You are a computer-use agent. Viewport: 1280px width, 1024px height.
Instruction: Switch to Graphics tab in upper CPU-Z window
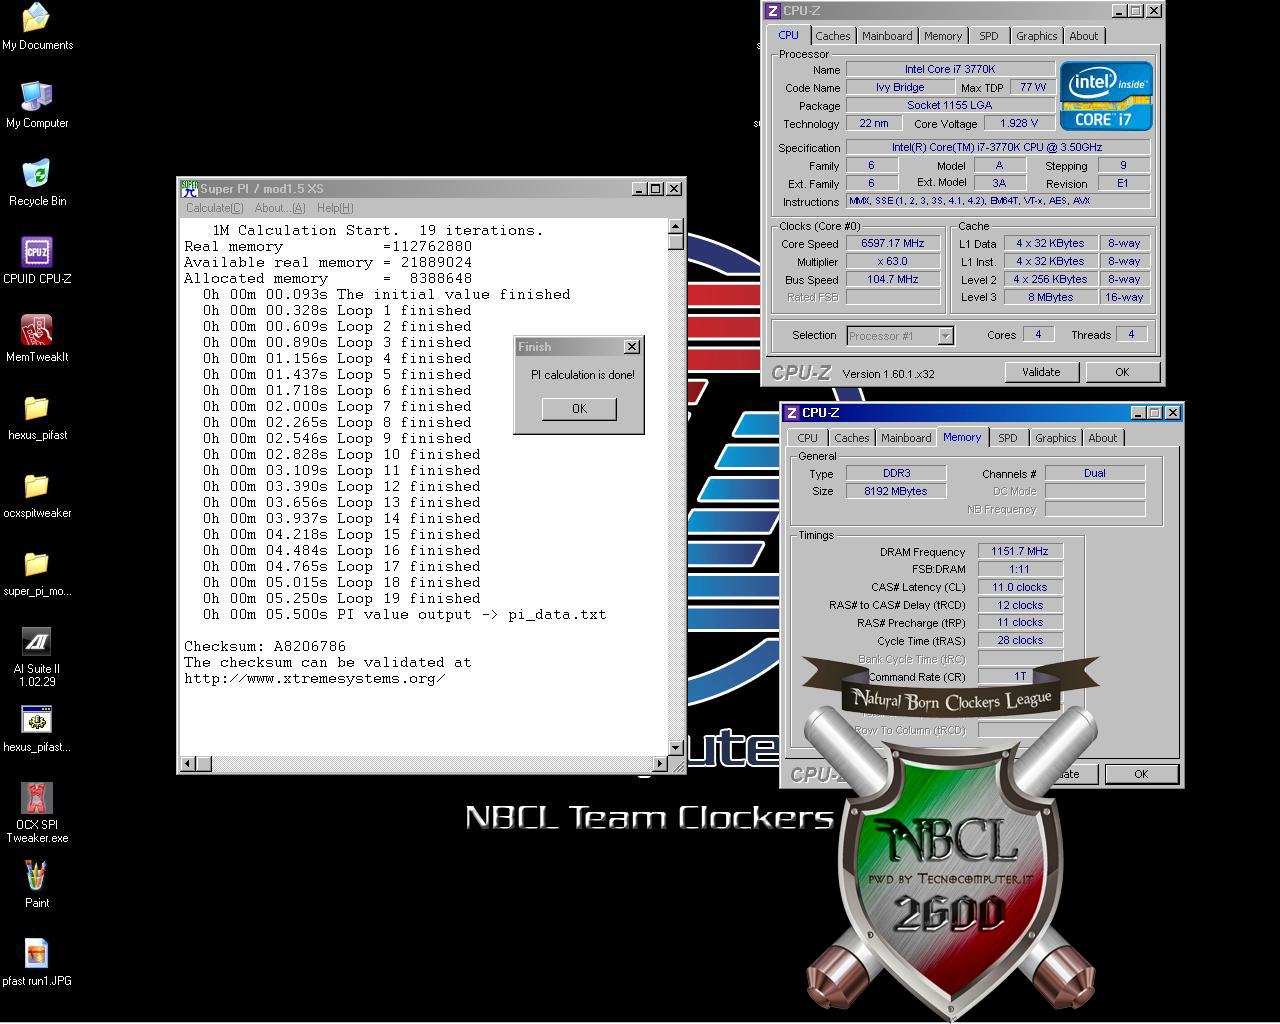tap(1036, 36)
